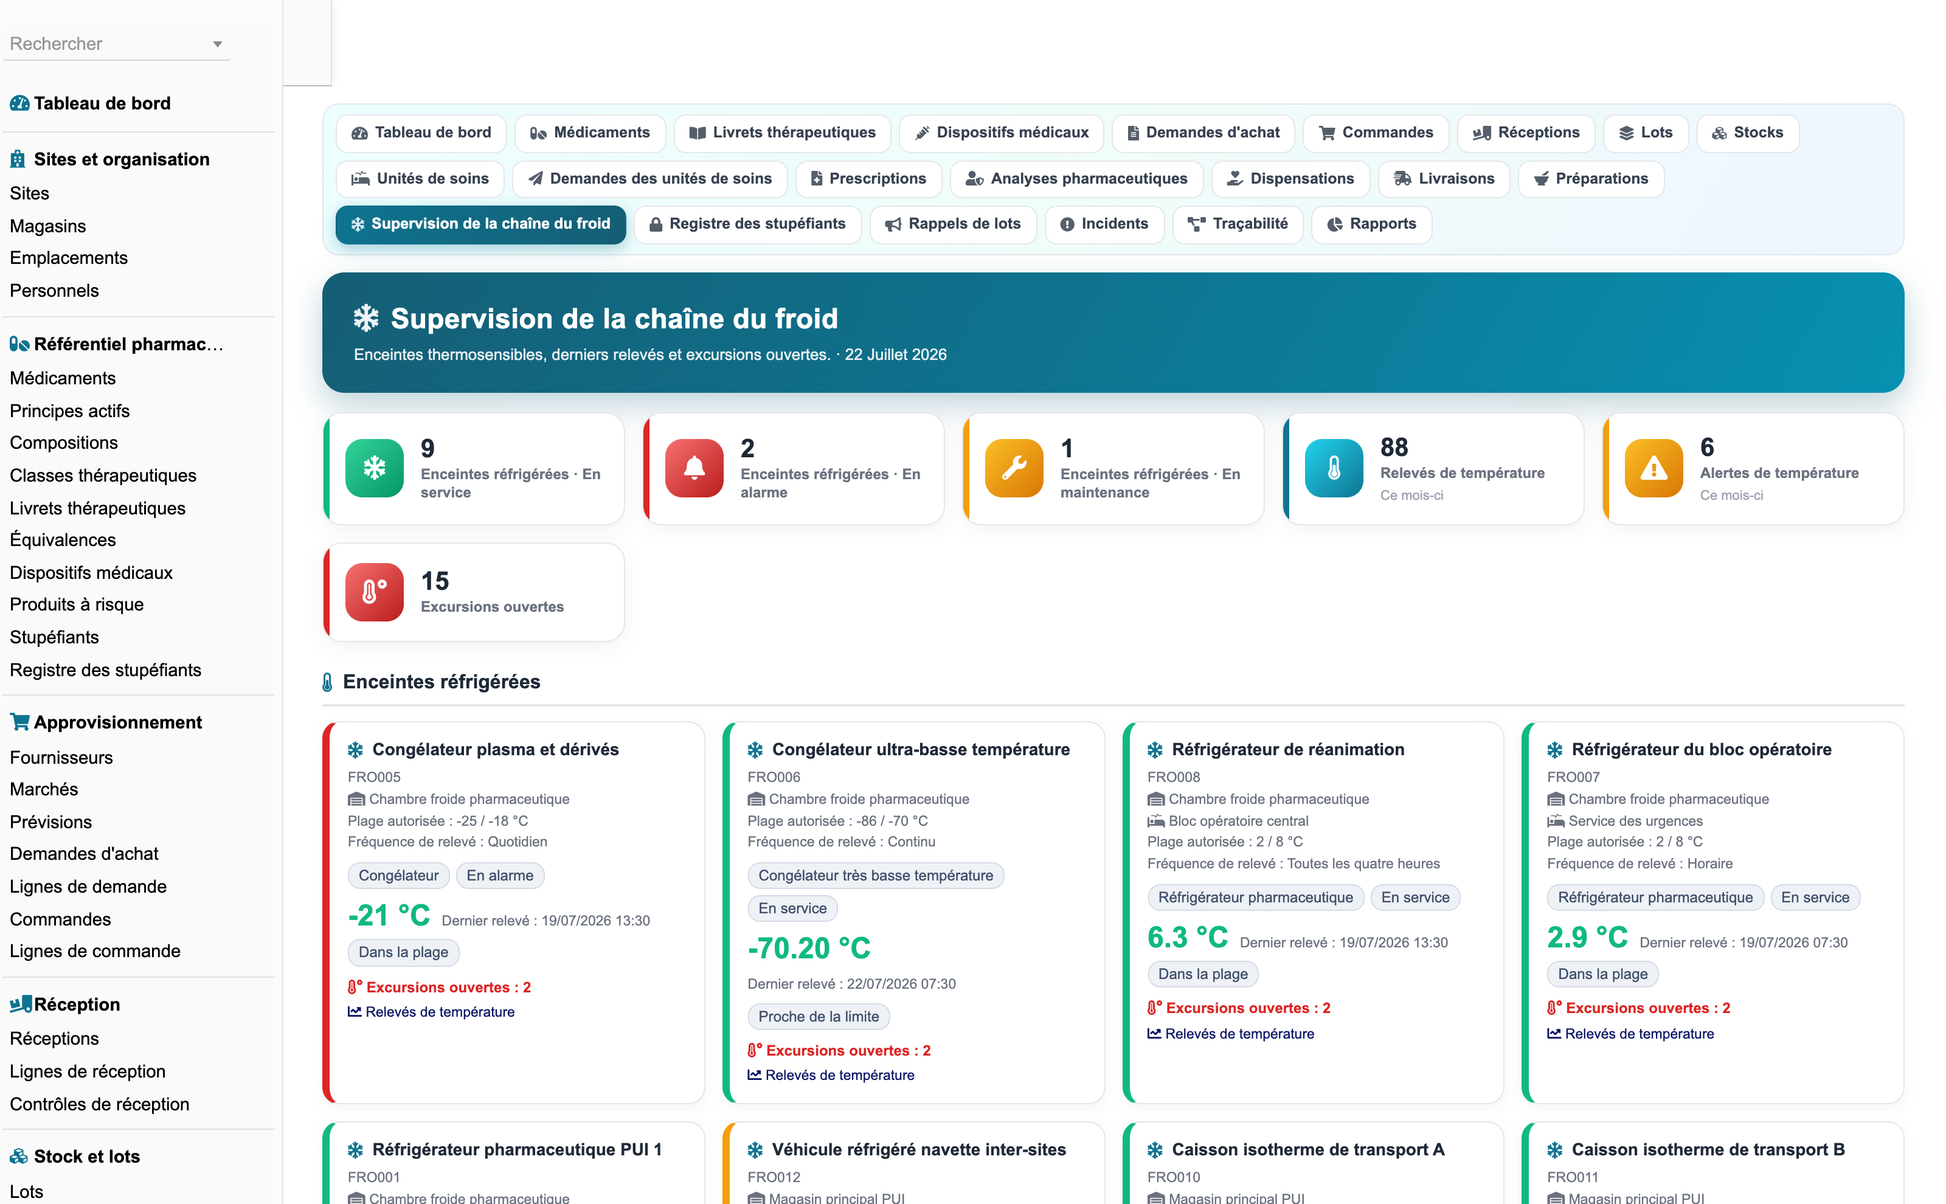Click the 15 Excursions ouvertes summary card

[x=474, y=592]
